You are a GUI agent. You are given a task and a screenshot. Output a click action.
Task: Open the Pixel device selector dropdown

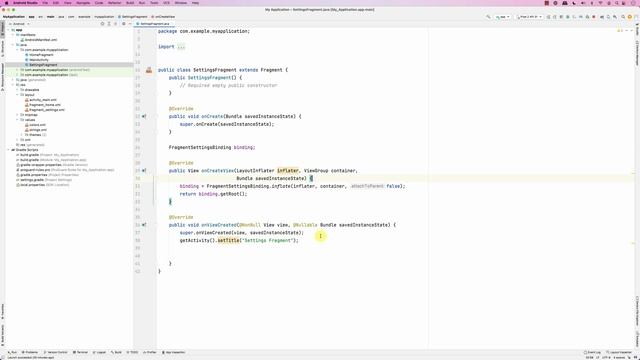(x=529, y=17)
